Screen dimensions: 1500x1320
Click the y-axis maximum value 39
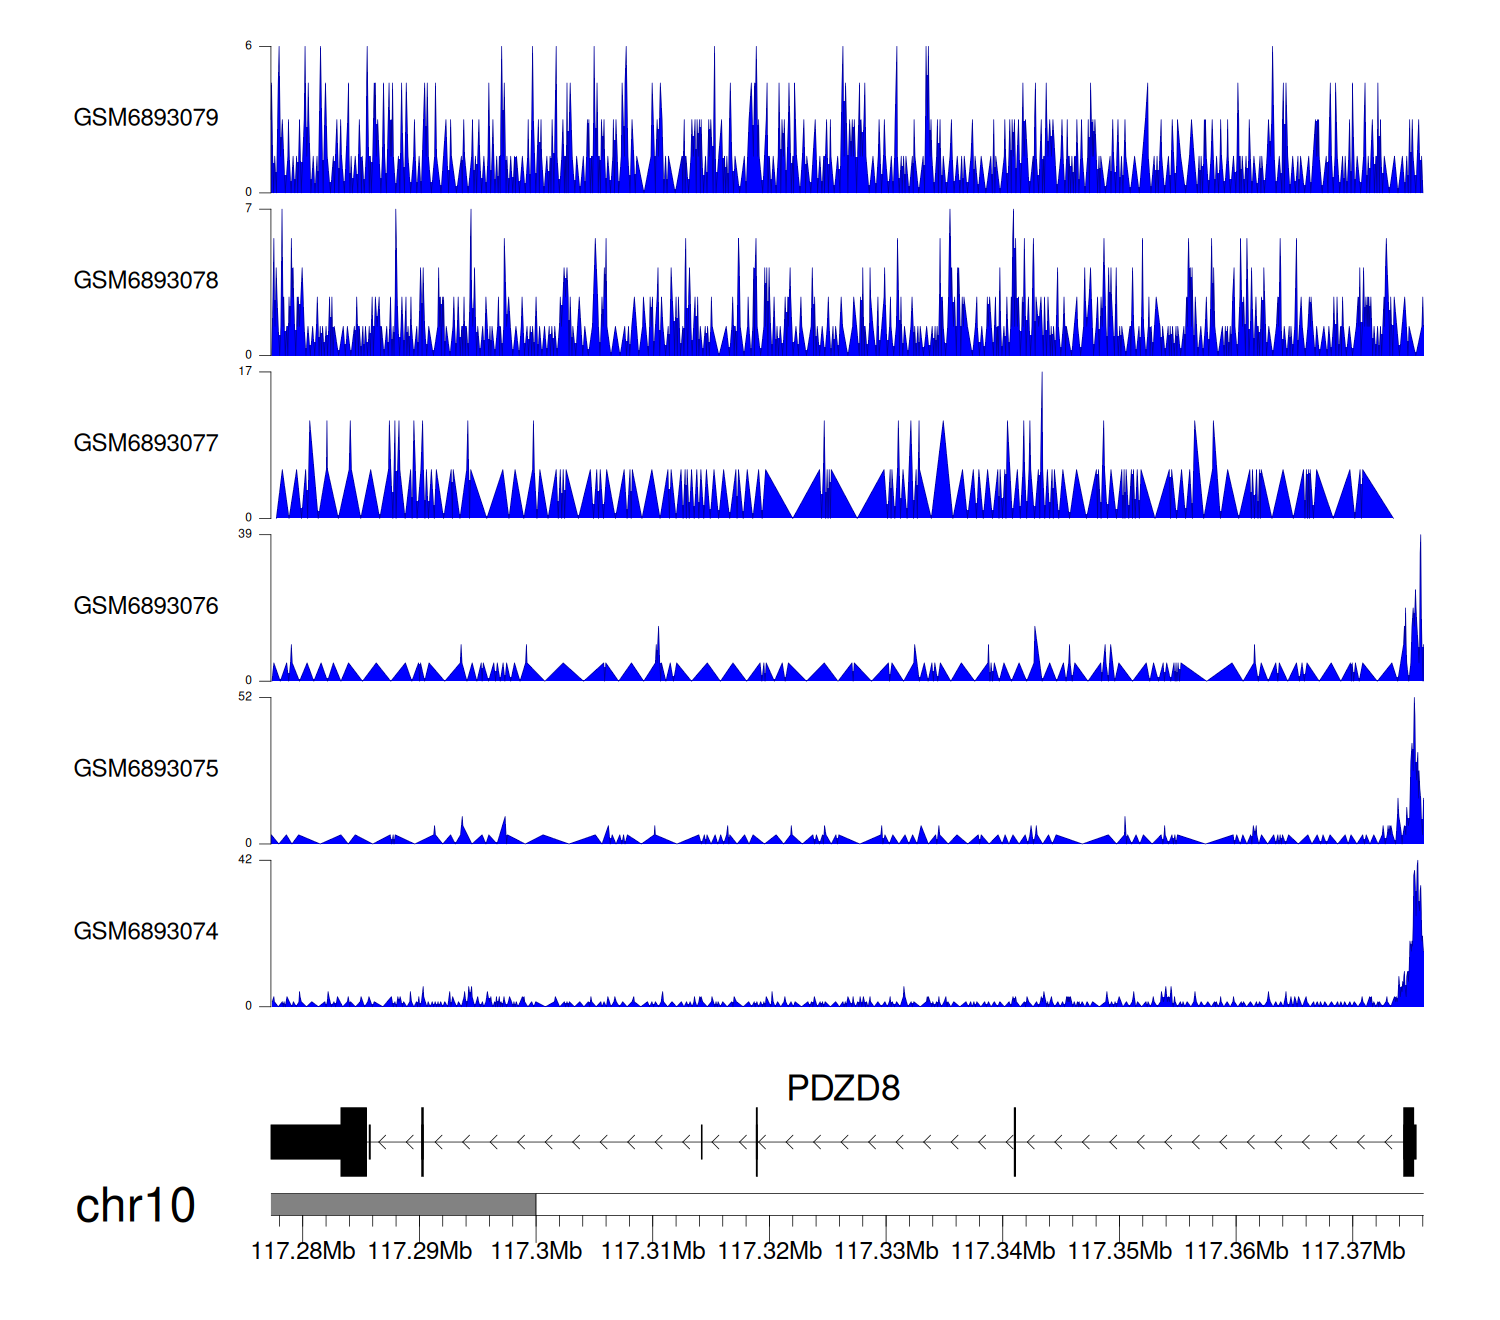point(245,534)
